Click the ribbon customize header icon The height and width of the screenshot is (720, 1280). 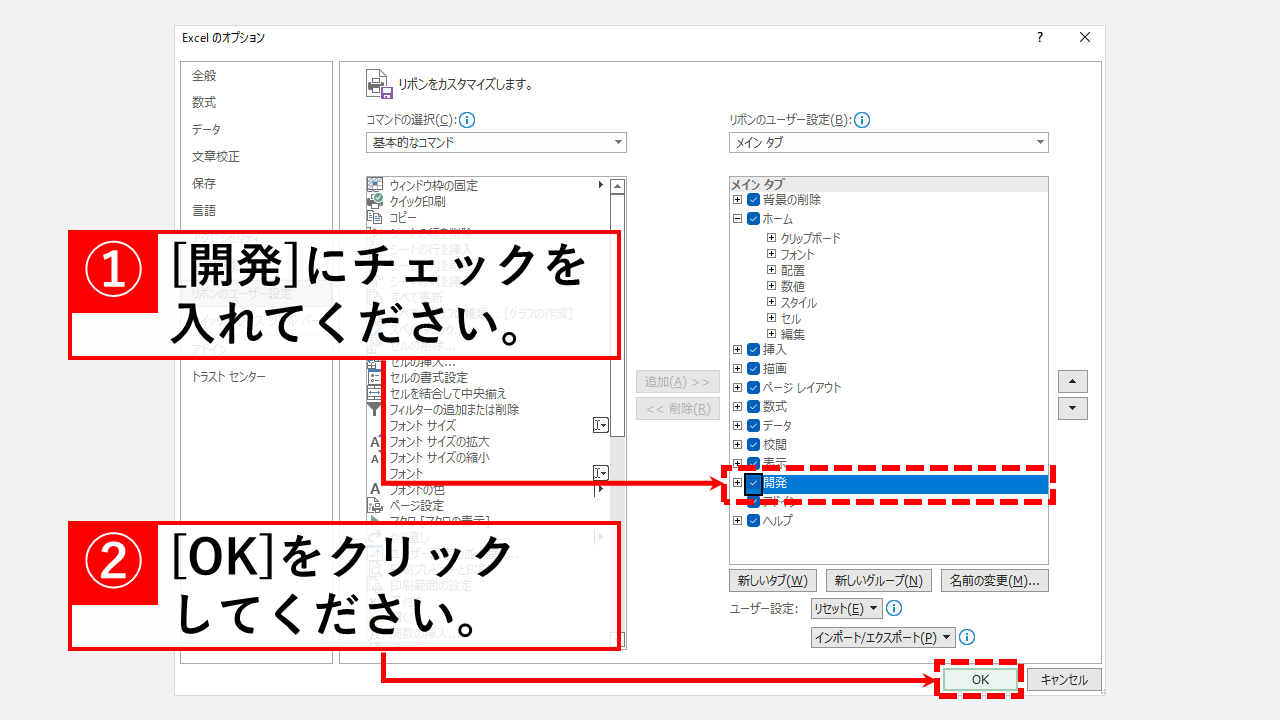tap(379, 84)
